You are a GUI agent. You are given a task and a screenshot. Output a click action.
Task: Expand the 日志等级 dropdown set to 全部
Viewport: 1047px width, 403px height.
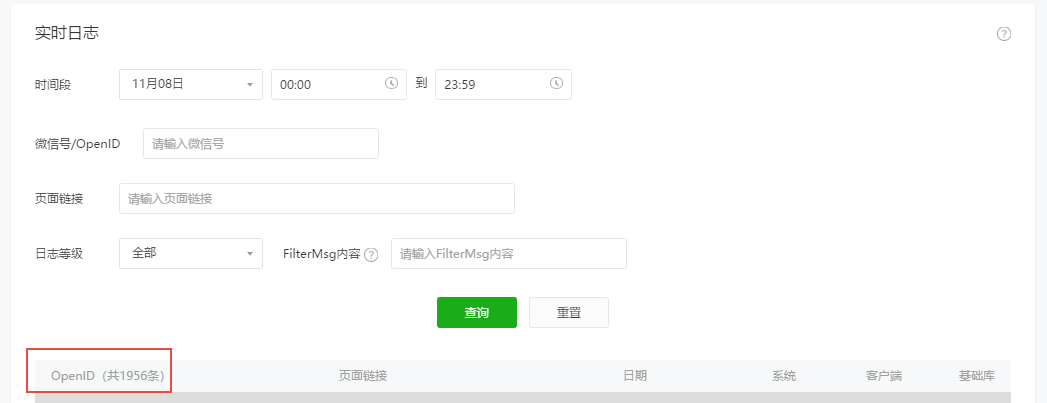point(191,254)
